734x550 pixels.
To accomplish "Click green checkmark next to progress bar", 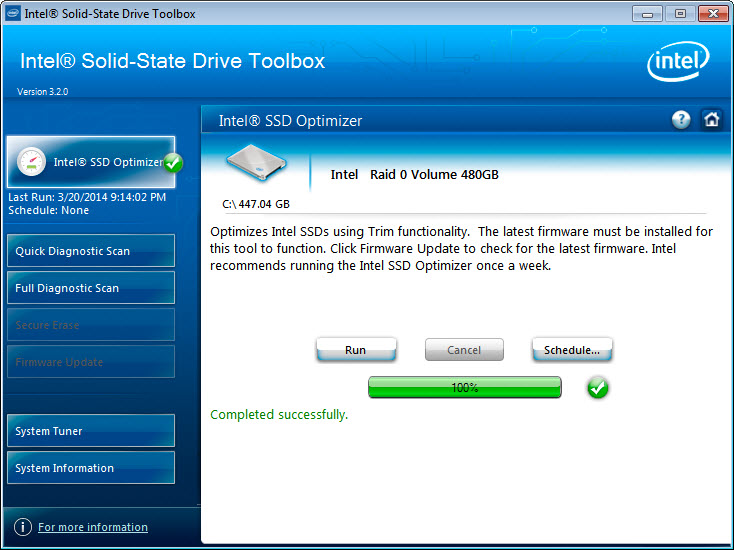I will 597,388.
